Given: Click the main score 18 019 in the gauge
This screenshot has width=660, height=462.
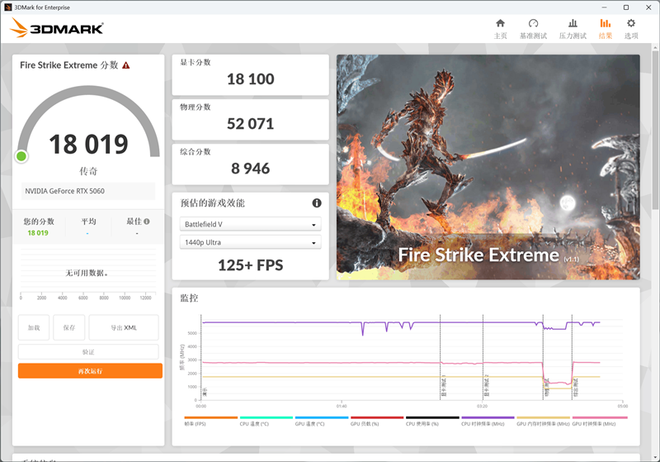Looking at the screenshot, I should [88, 144].
